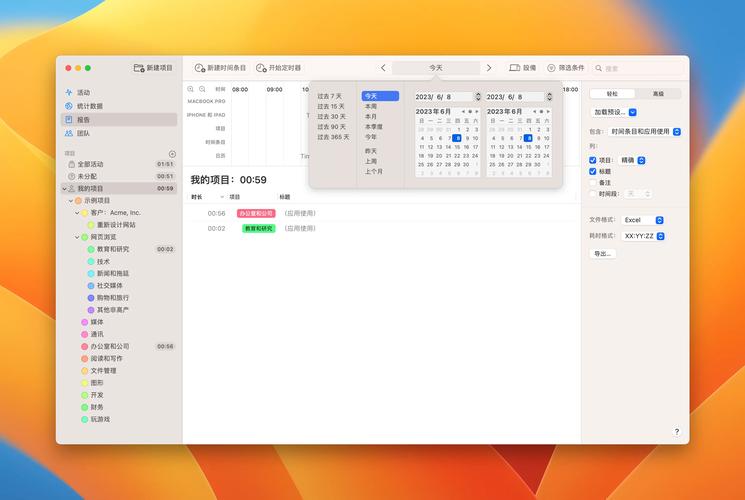
Task: Open the 耗时格式 XX:YY:ZZ dropdown
Action: pos(643,236)
